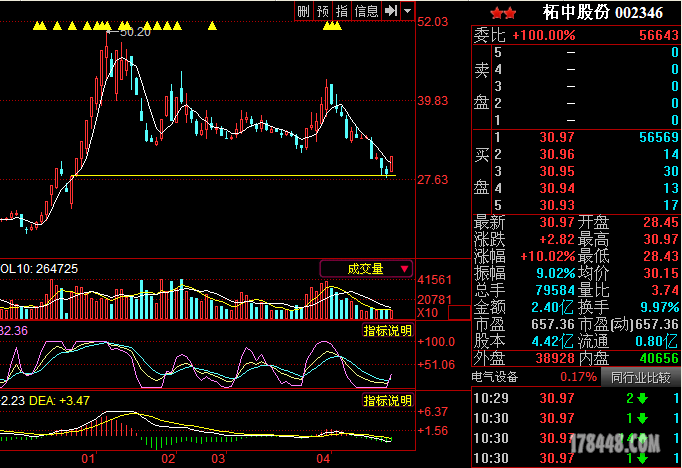Screen dimensions: 682x468
Task: Open 同行业比较 industry comparison tab
Action: tap(640, 377)
